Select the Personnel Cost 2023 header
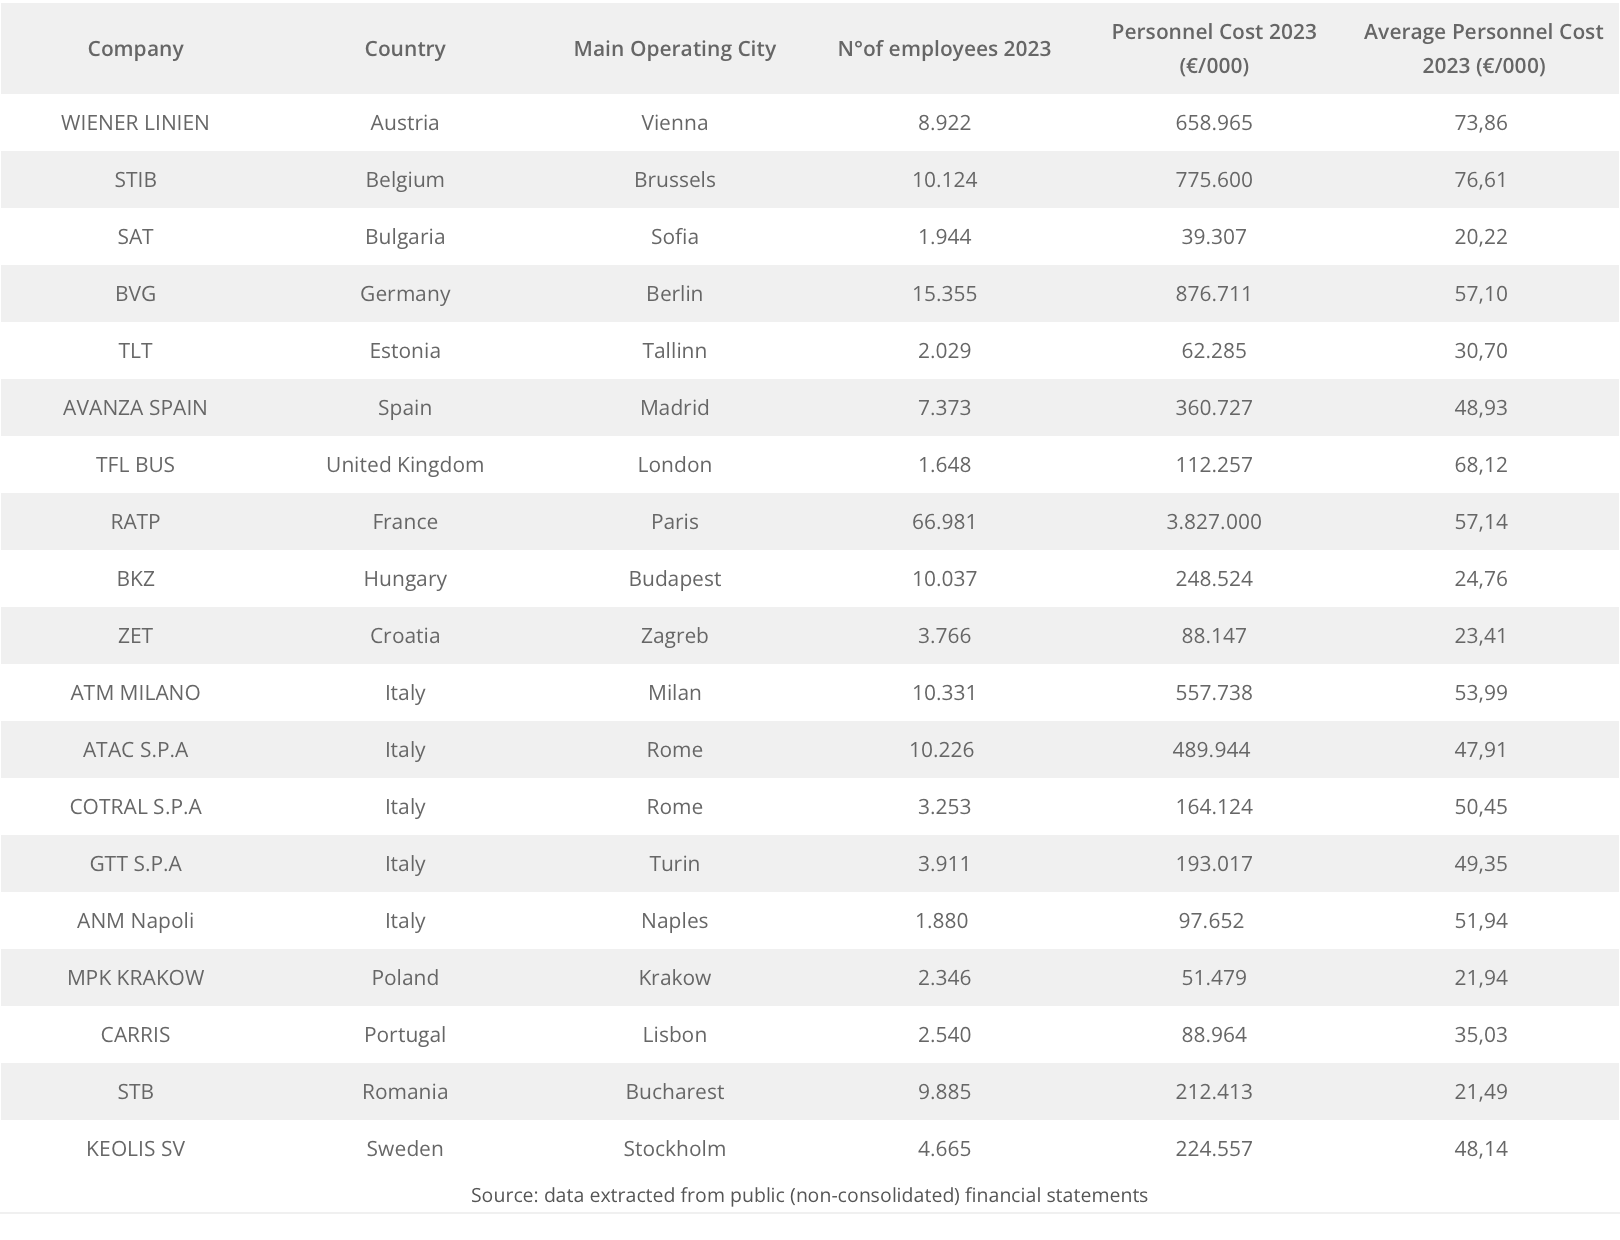 point(1214,48)
